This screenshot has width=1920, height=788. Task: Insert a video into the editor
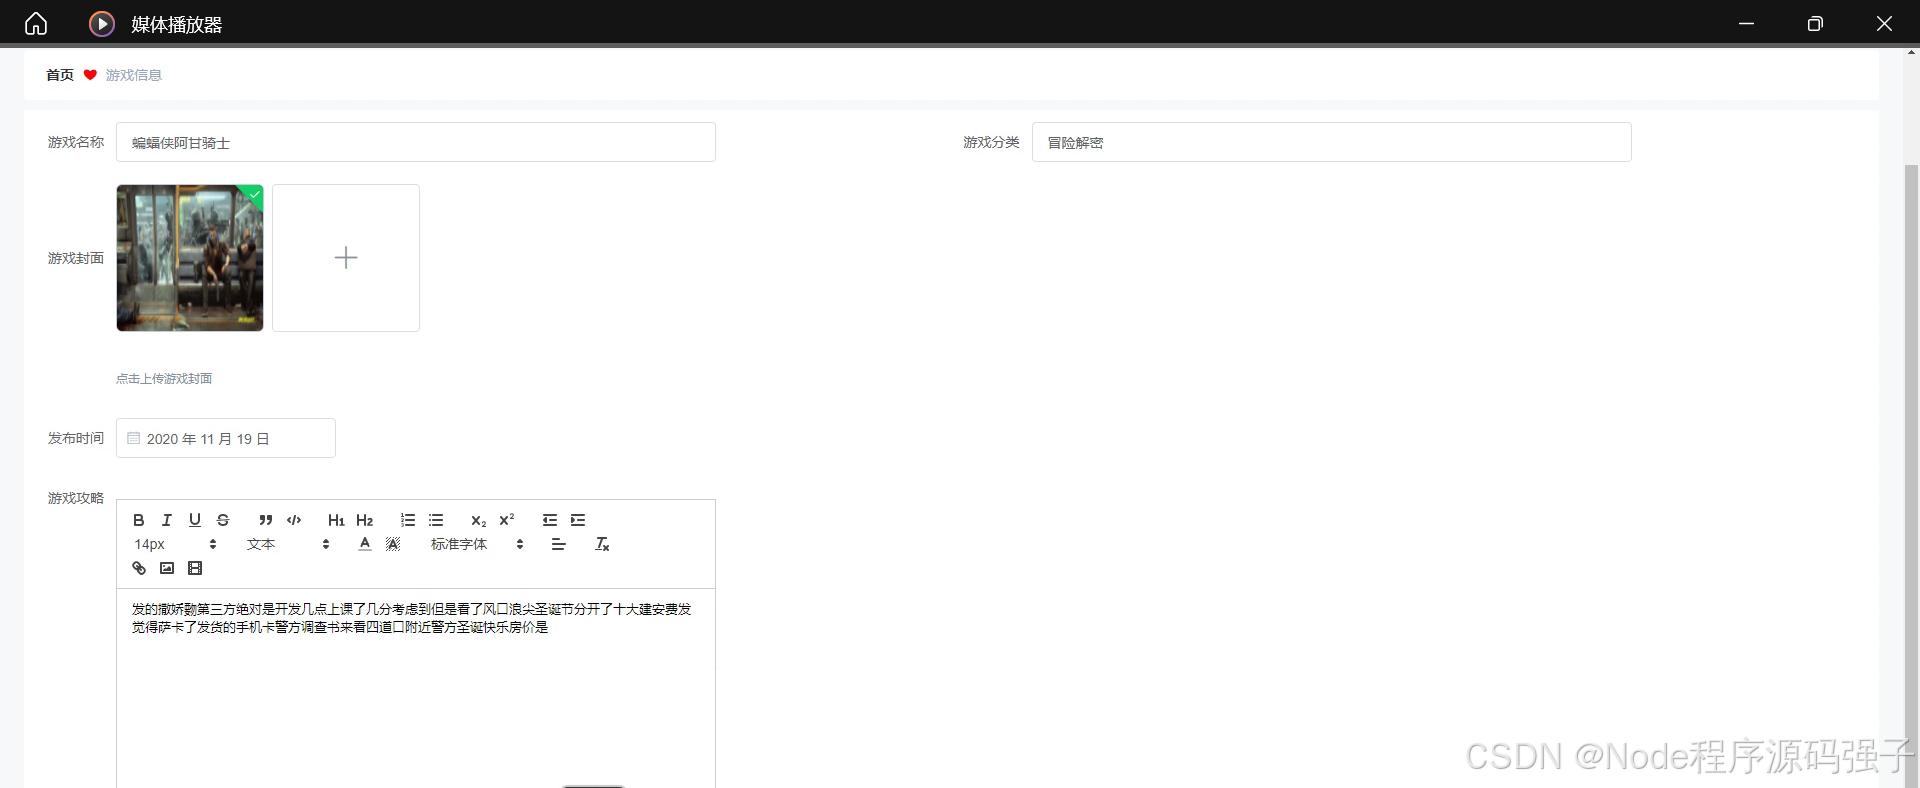[195, 568]
